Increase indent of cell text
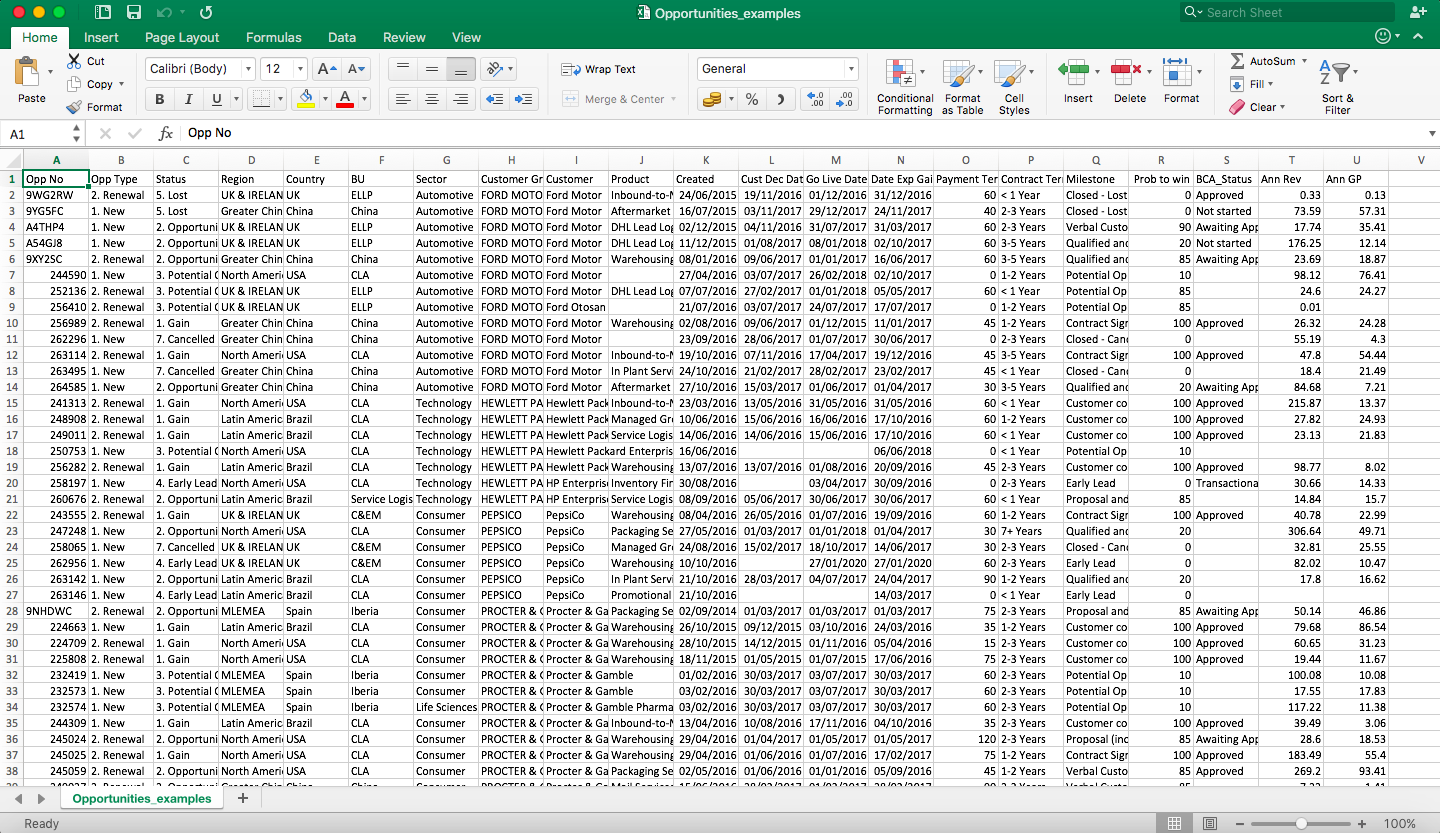 524,99
